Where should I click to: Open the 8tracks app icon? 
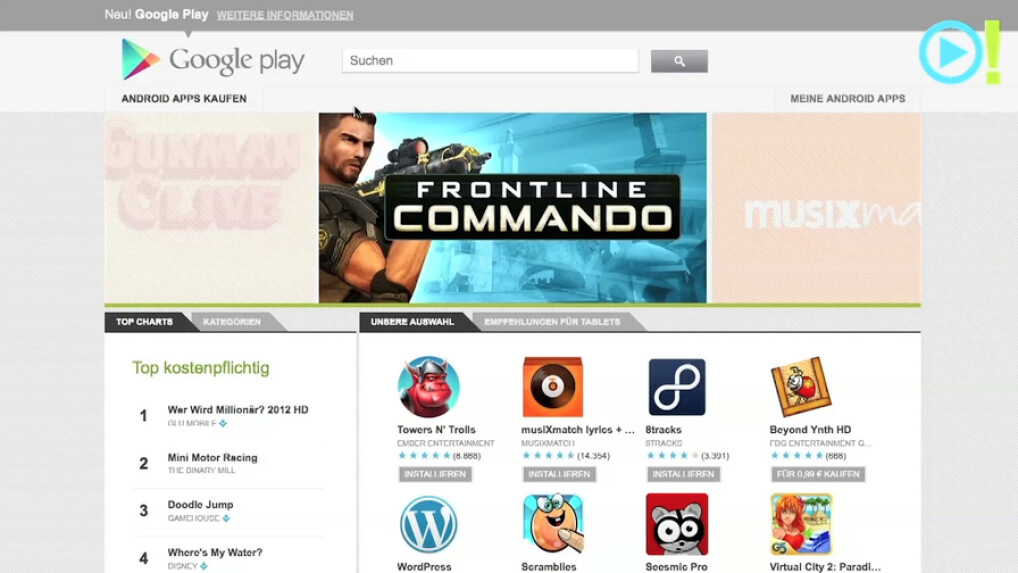point(677,387)
